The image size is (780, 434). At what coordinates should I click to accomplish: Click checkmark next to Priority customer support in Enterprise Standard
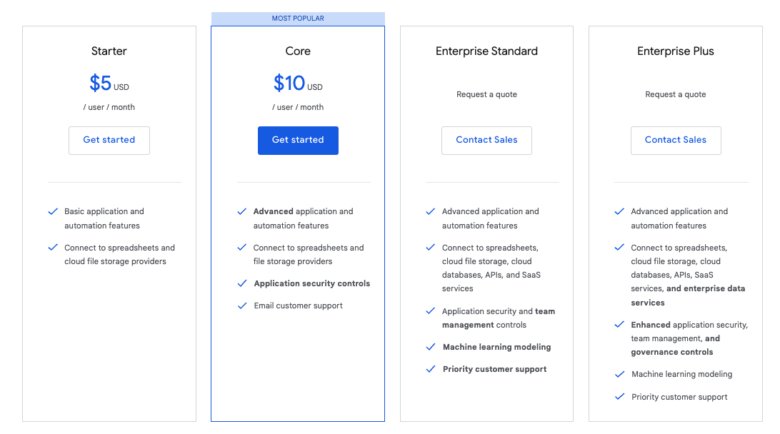click(430, 369)
